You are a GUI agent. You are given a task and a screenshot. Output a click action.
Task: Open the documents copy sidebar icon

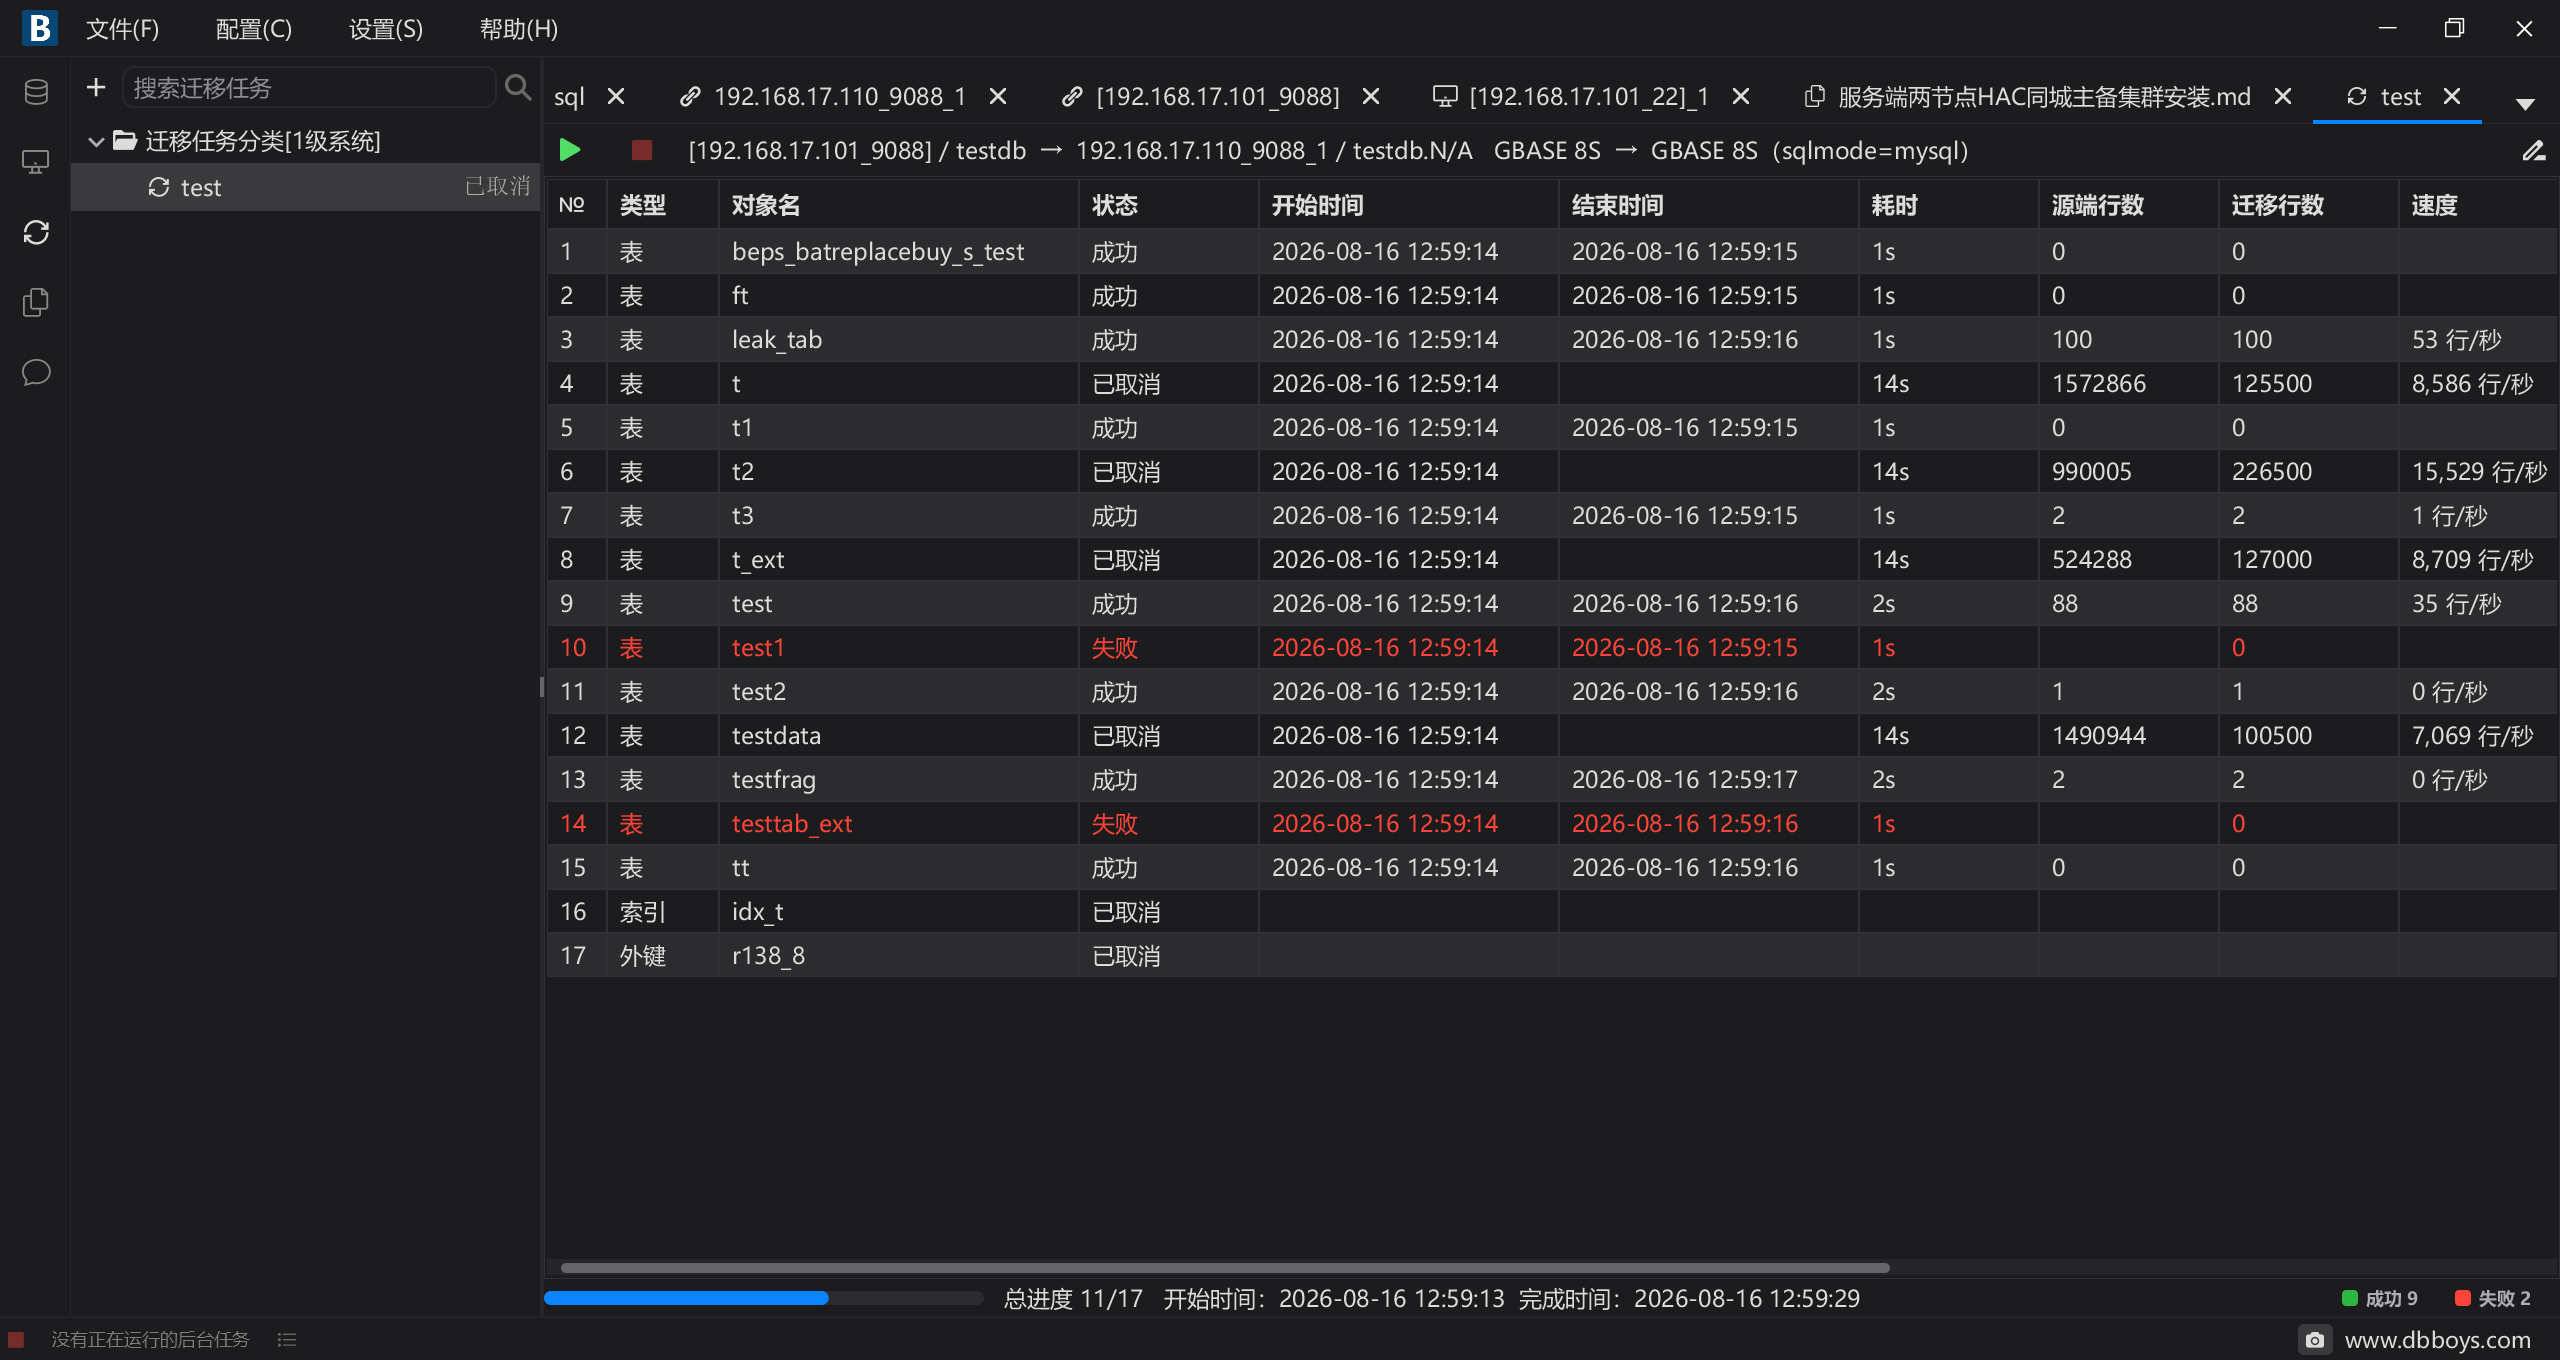tap(36, 302)
